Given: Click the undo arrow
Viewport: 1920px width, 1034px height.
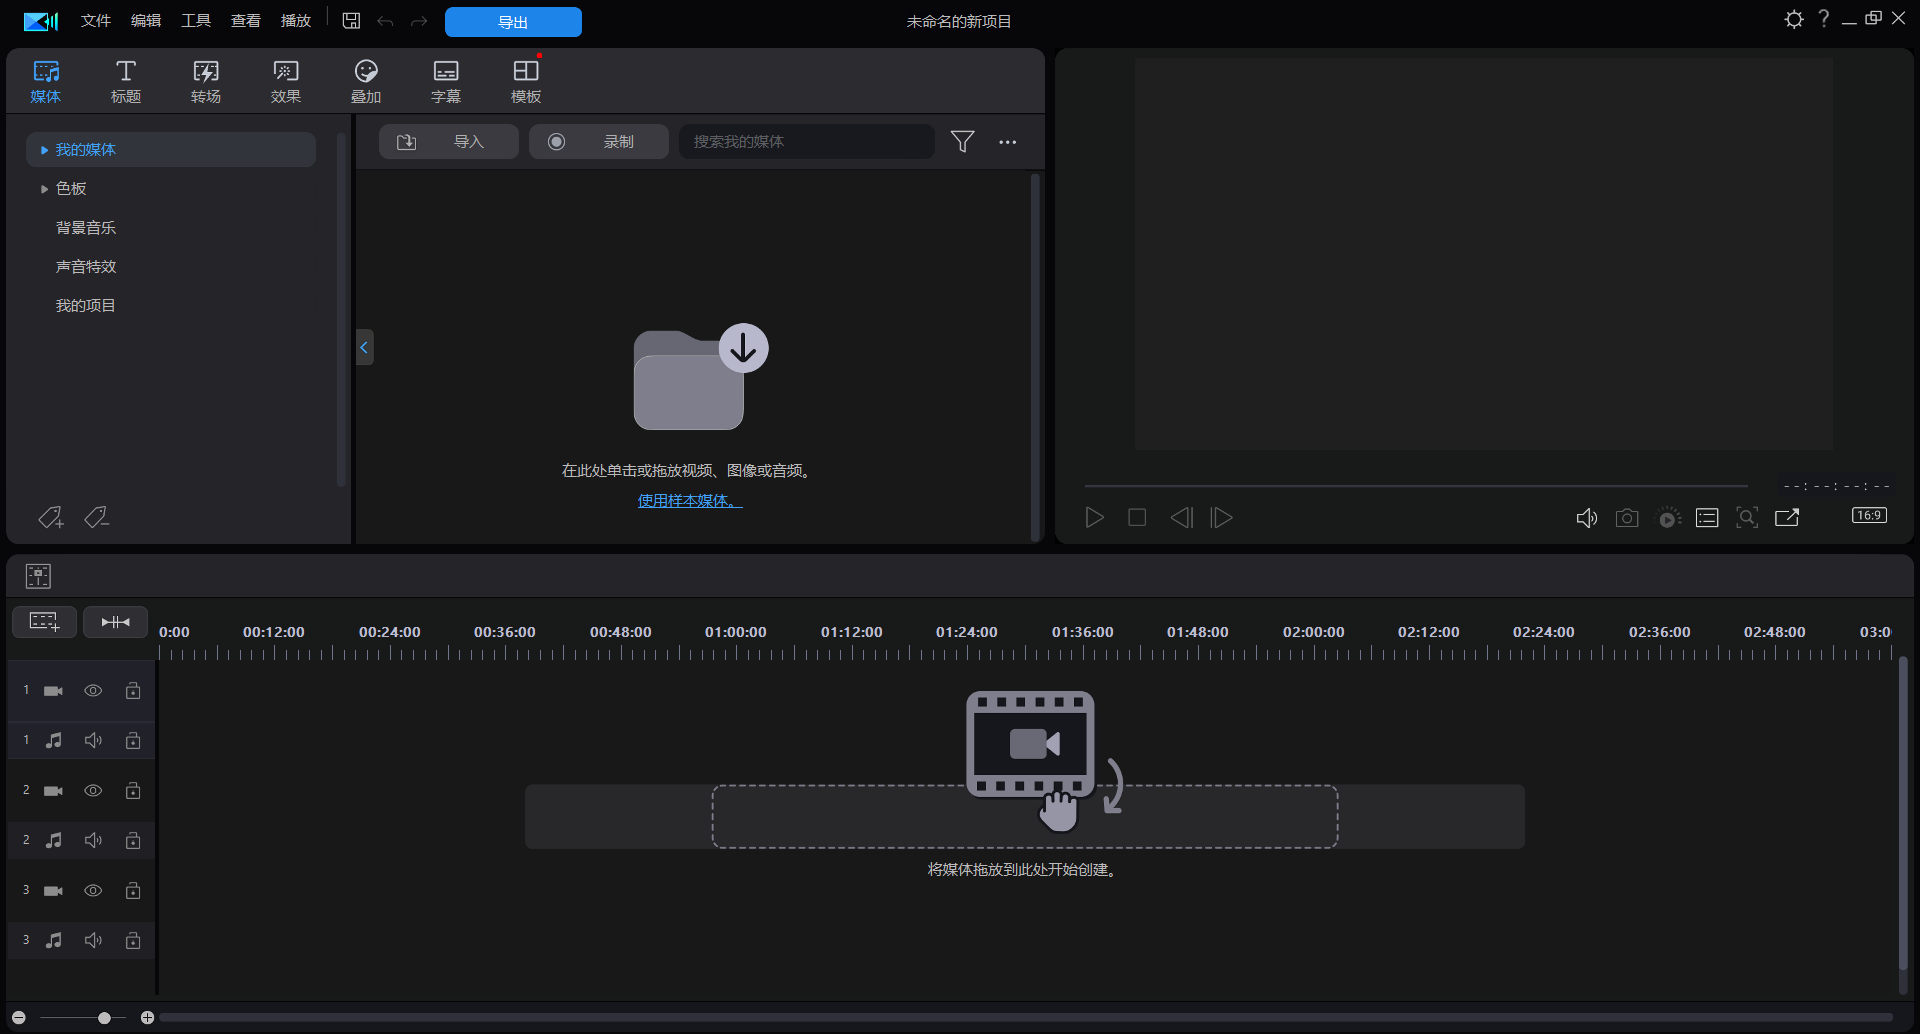Looking at the screenshot, I should pos(385,21).
